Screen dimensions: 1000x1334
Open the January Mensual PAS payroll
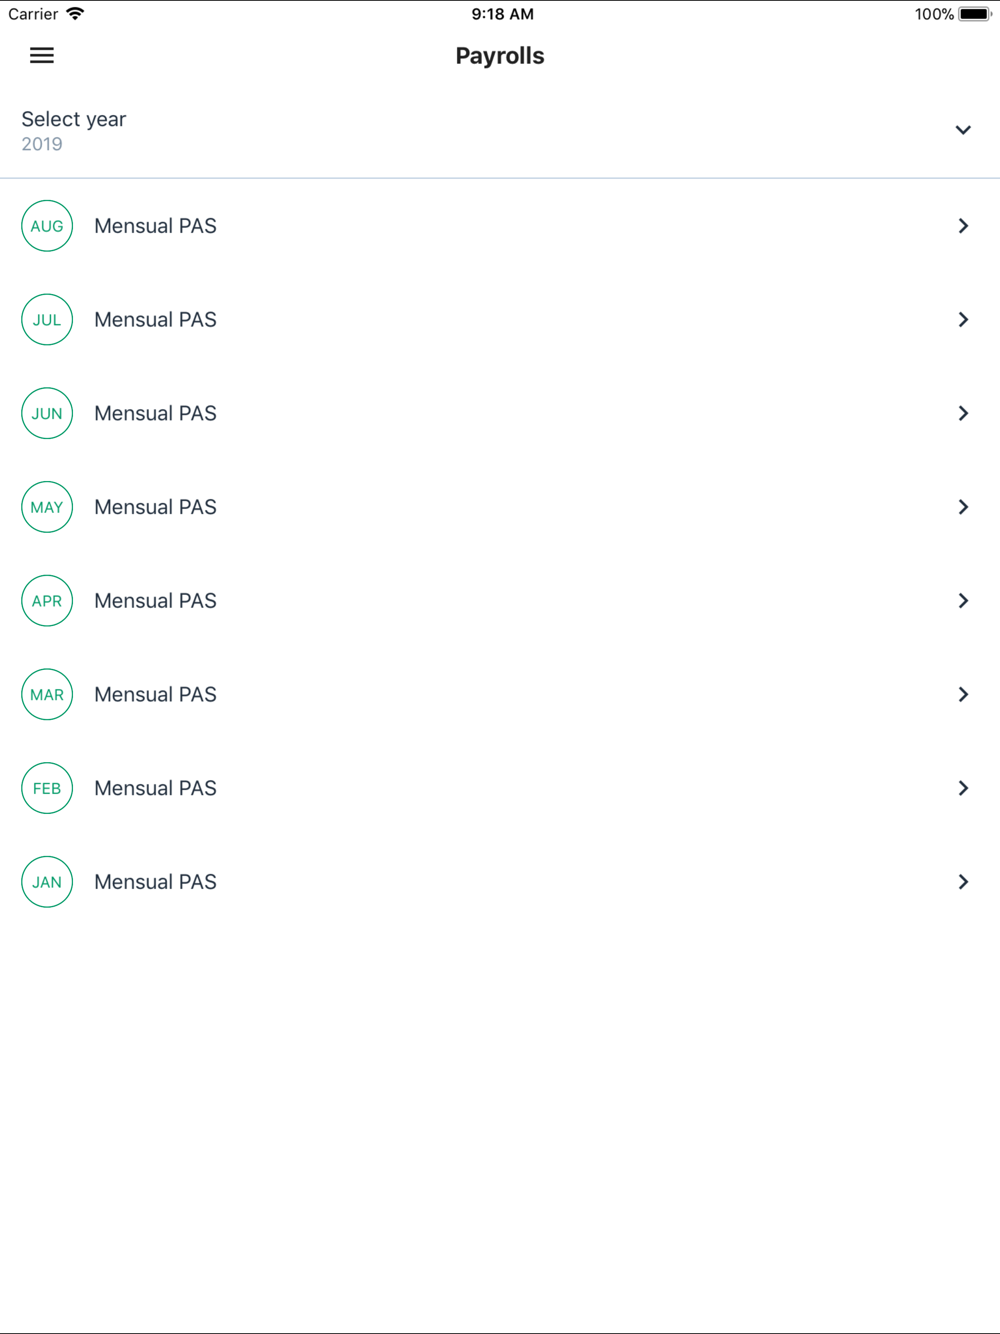point(156,882)
